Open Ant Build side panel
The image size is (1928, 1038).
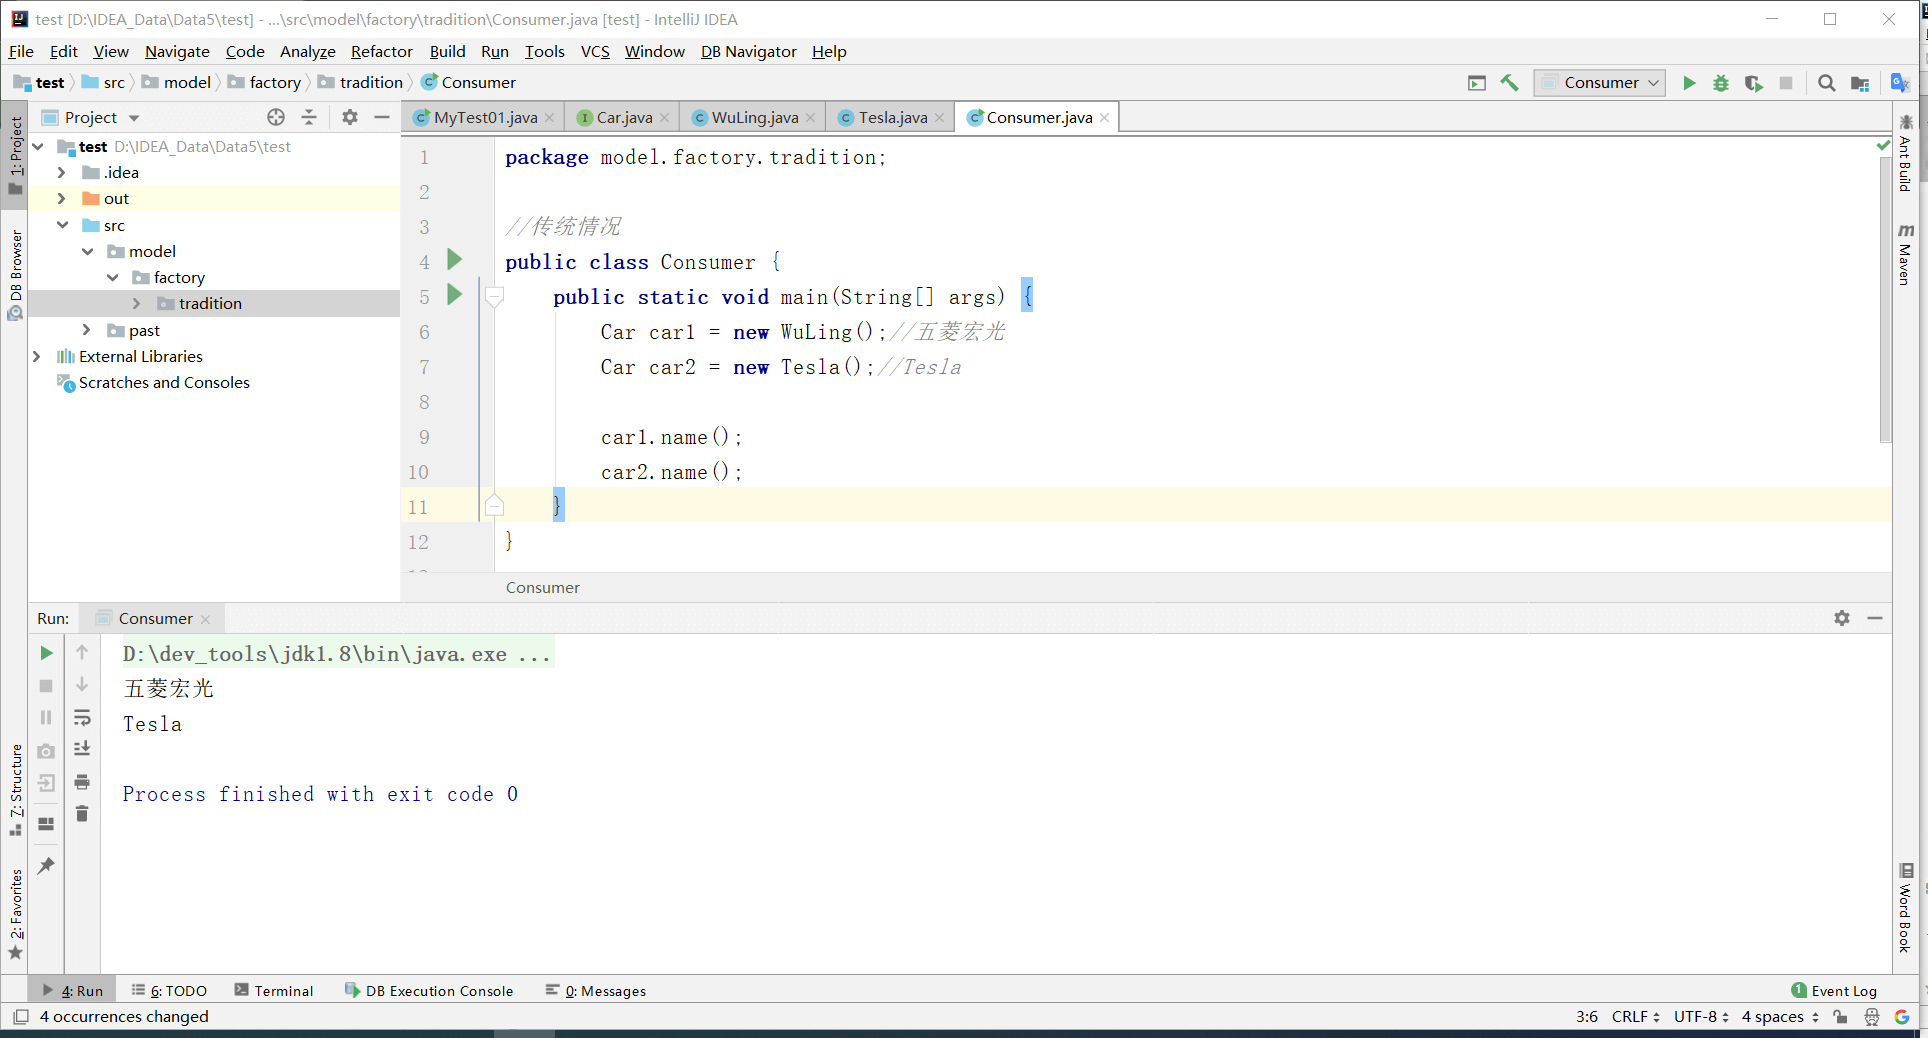[x=1905, y=154]
